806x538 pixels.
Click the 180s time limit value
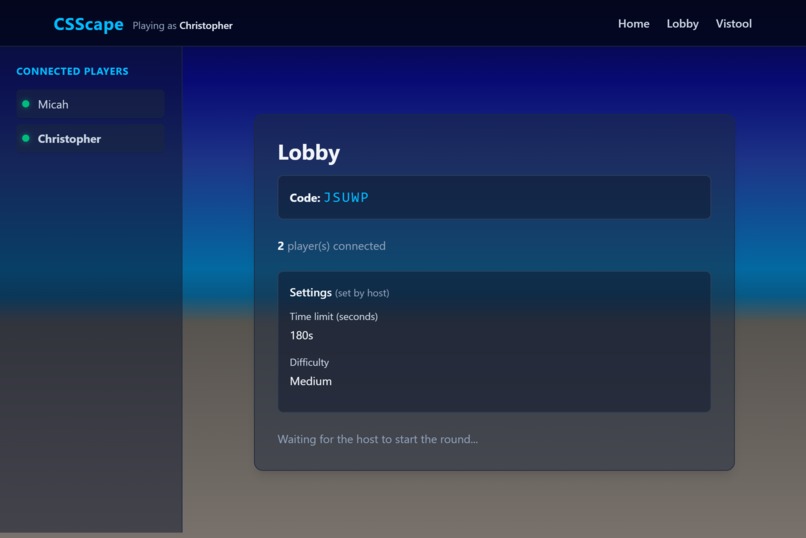[301, 336]
